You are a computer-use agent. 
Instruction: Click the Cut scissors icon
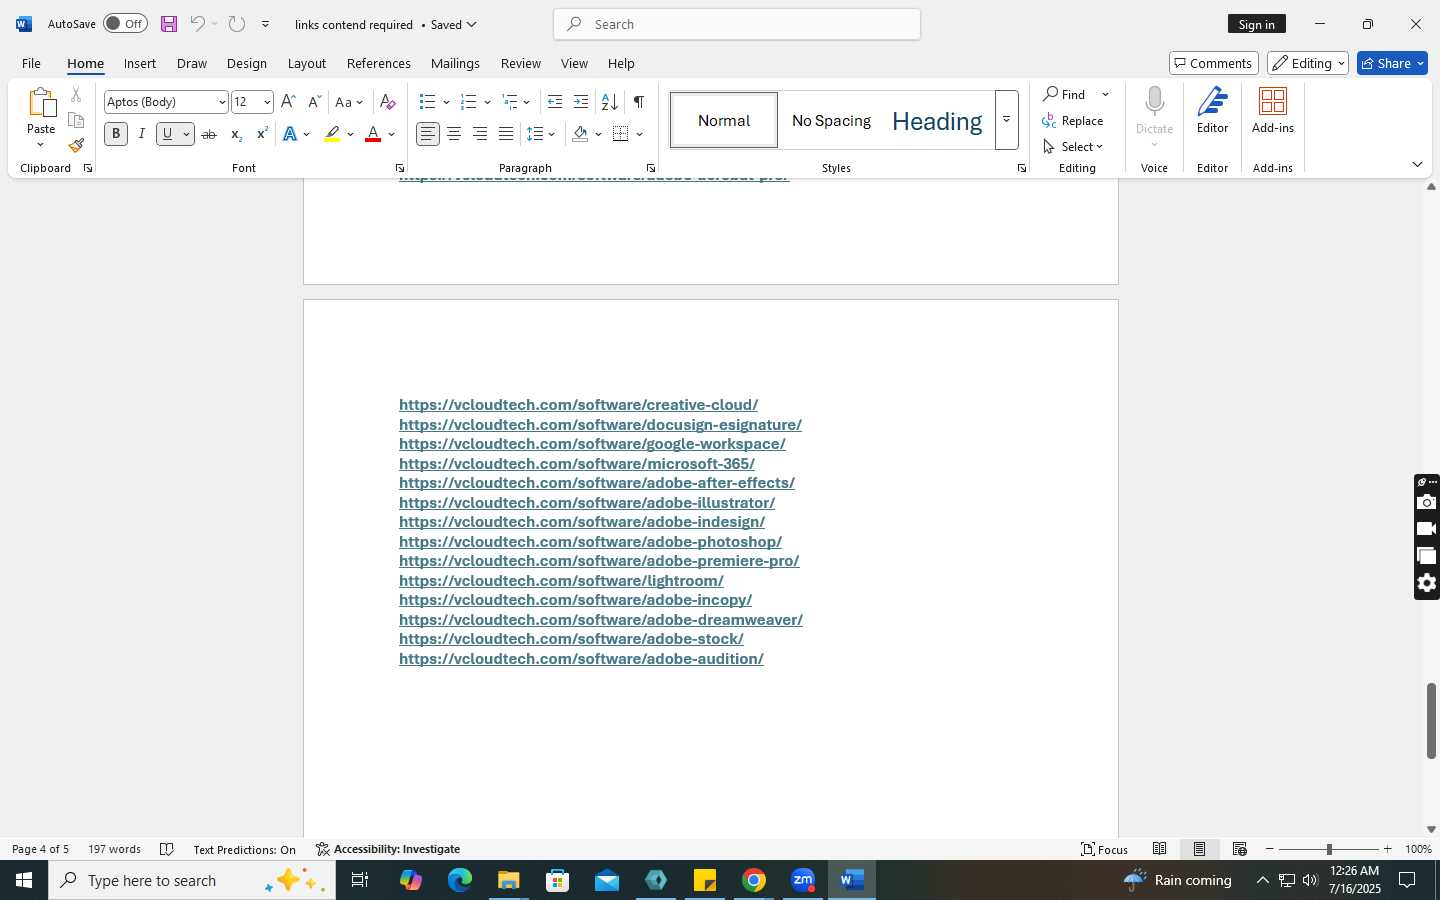(x=76, y=95)
